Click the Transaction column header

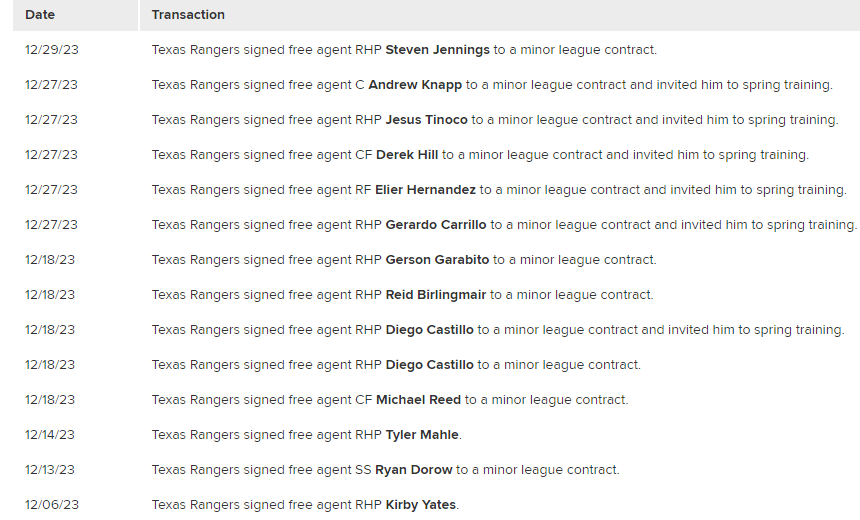click(x=188, y=15)
